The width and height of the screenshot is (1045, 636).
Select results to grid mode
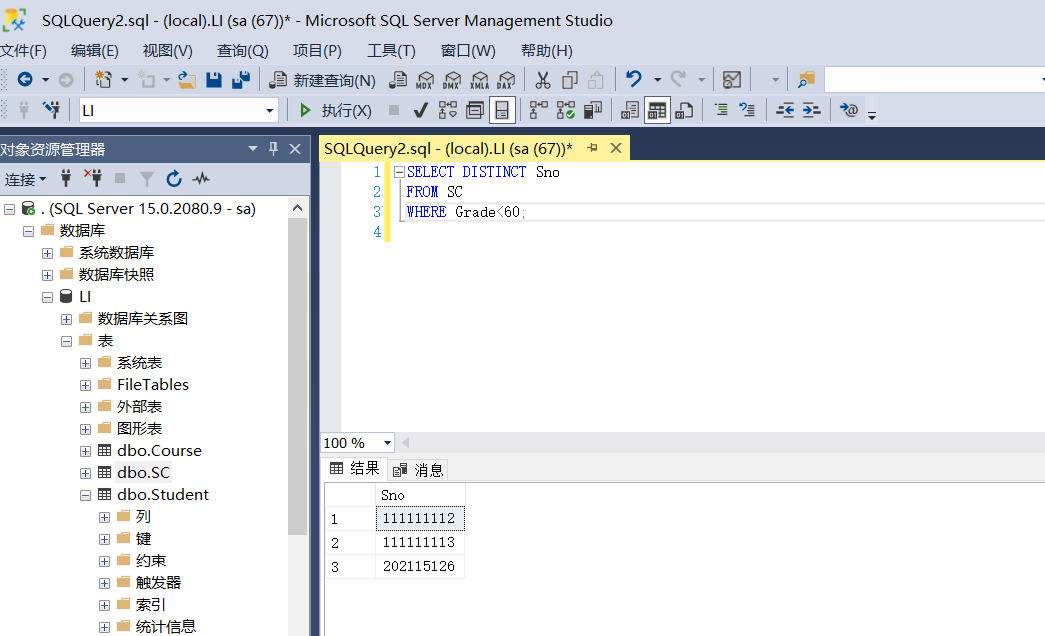pos(657,110)
